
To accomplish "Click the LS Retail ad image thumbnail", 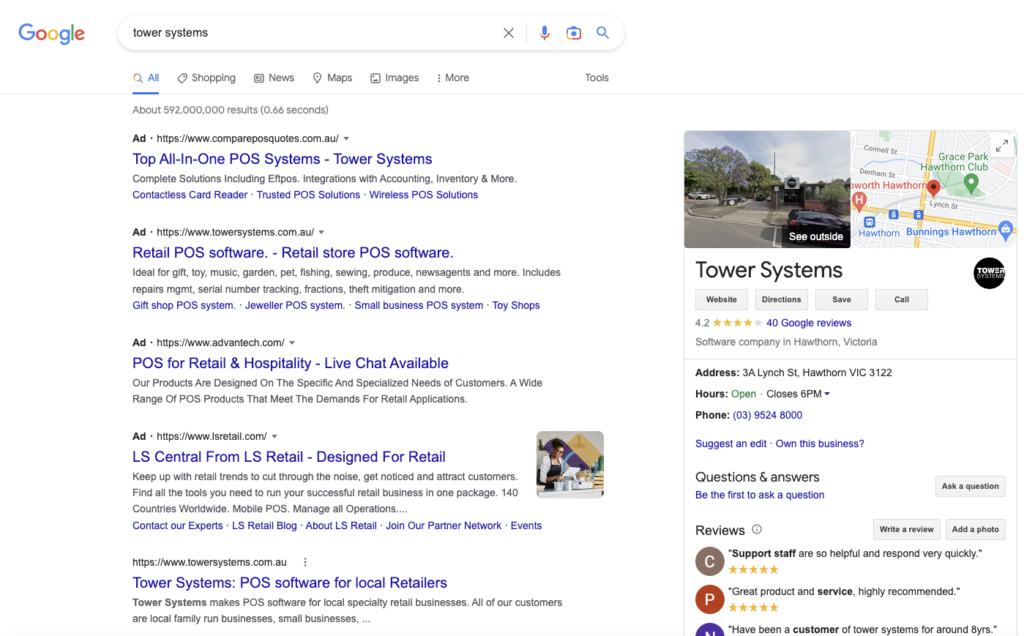I will pos(570,464).
